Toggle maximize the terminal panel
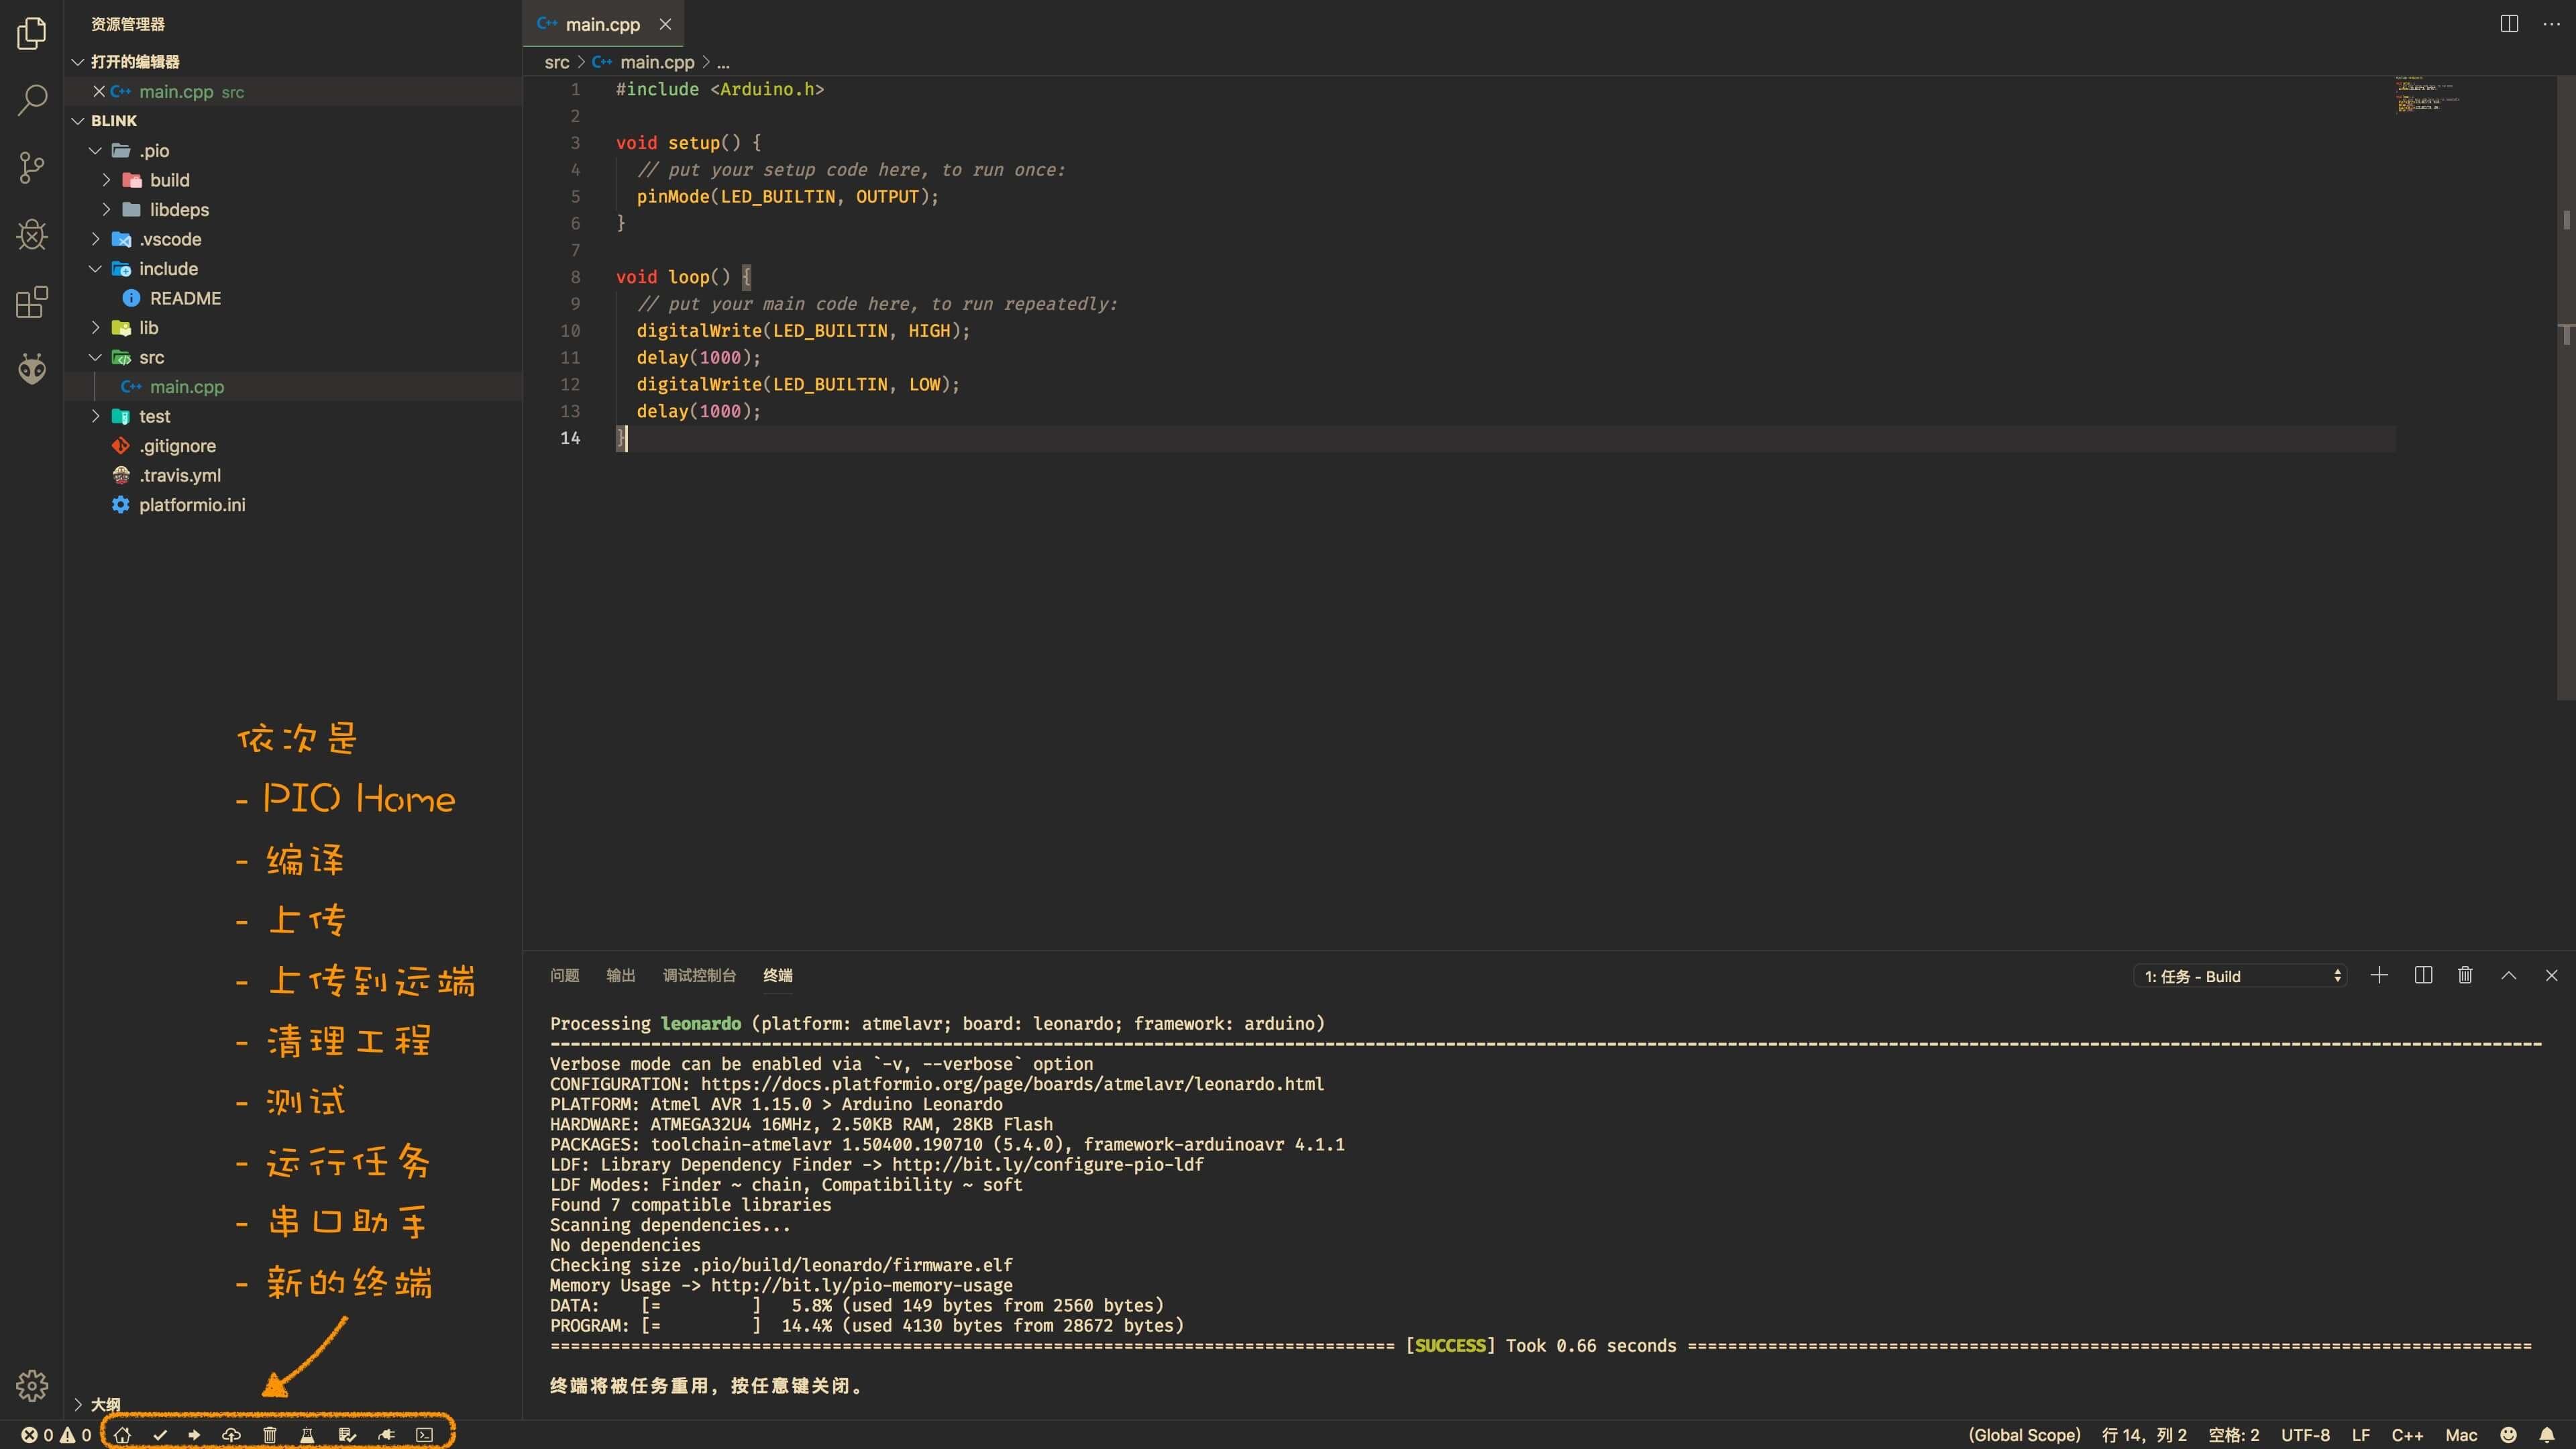Image resolution: width=2576 pixels, height=1449 pixels. [x=2508, y=975]
